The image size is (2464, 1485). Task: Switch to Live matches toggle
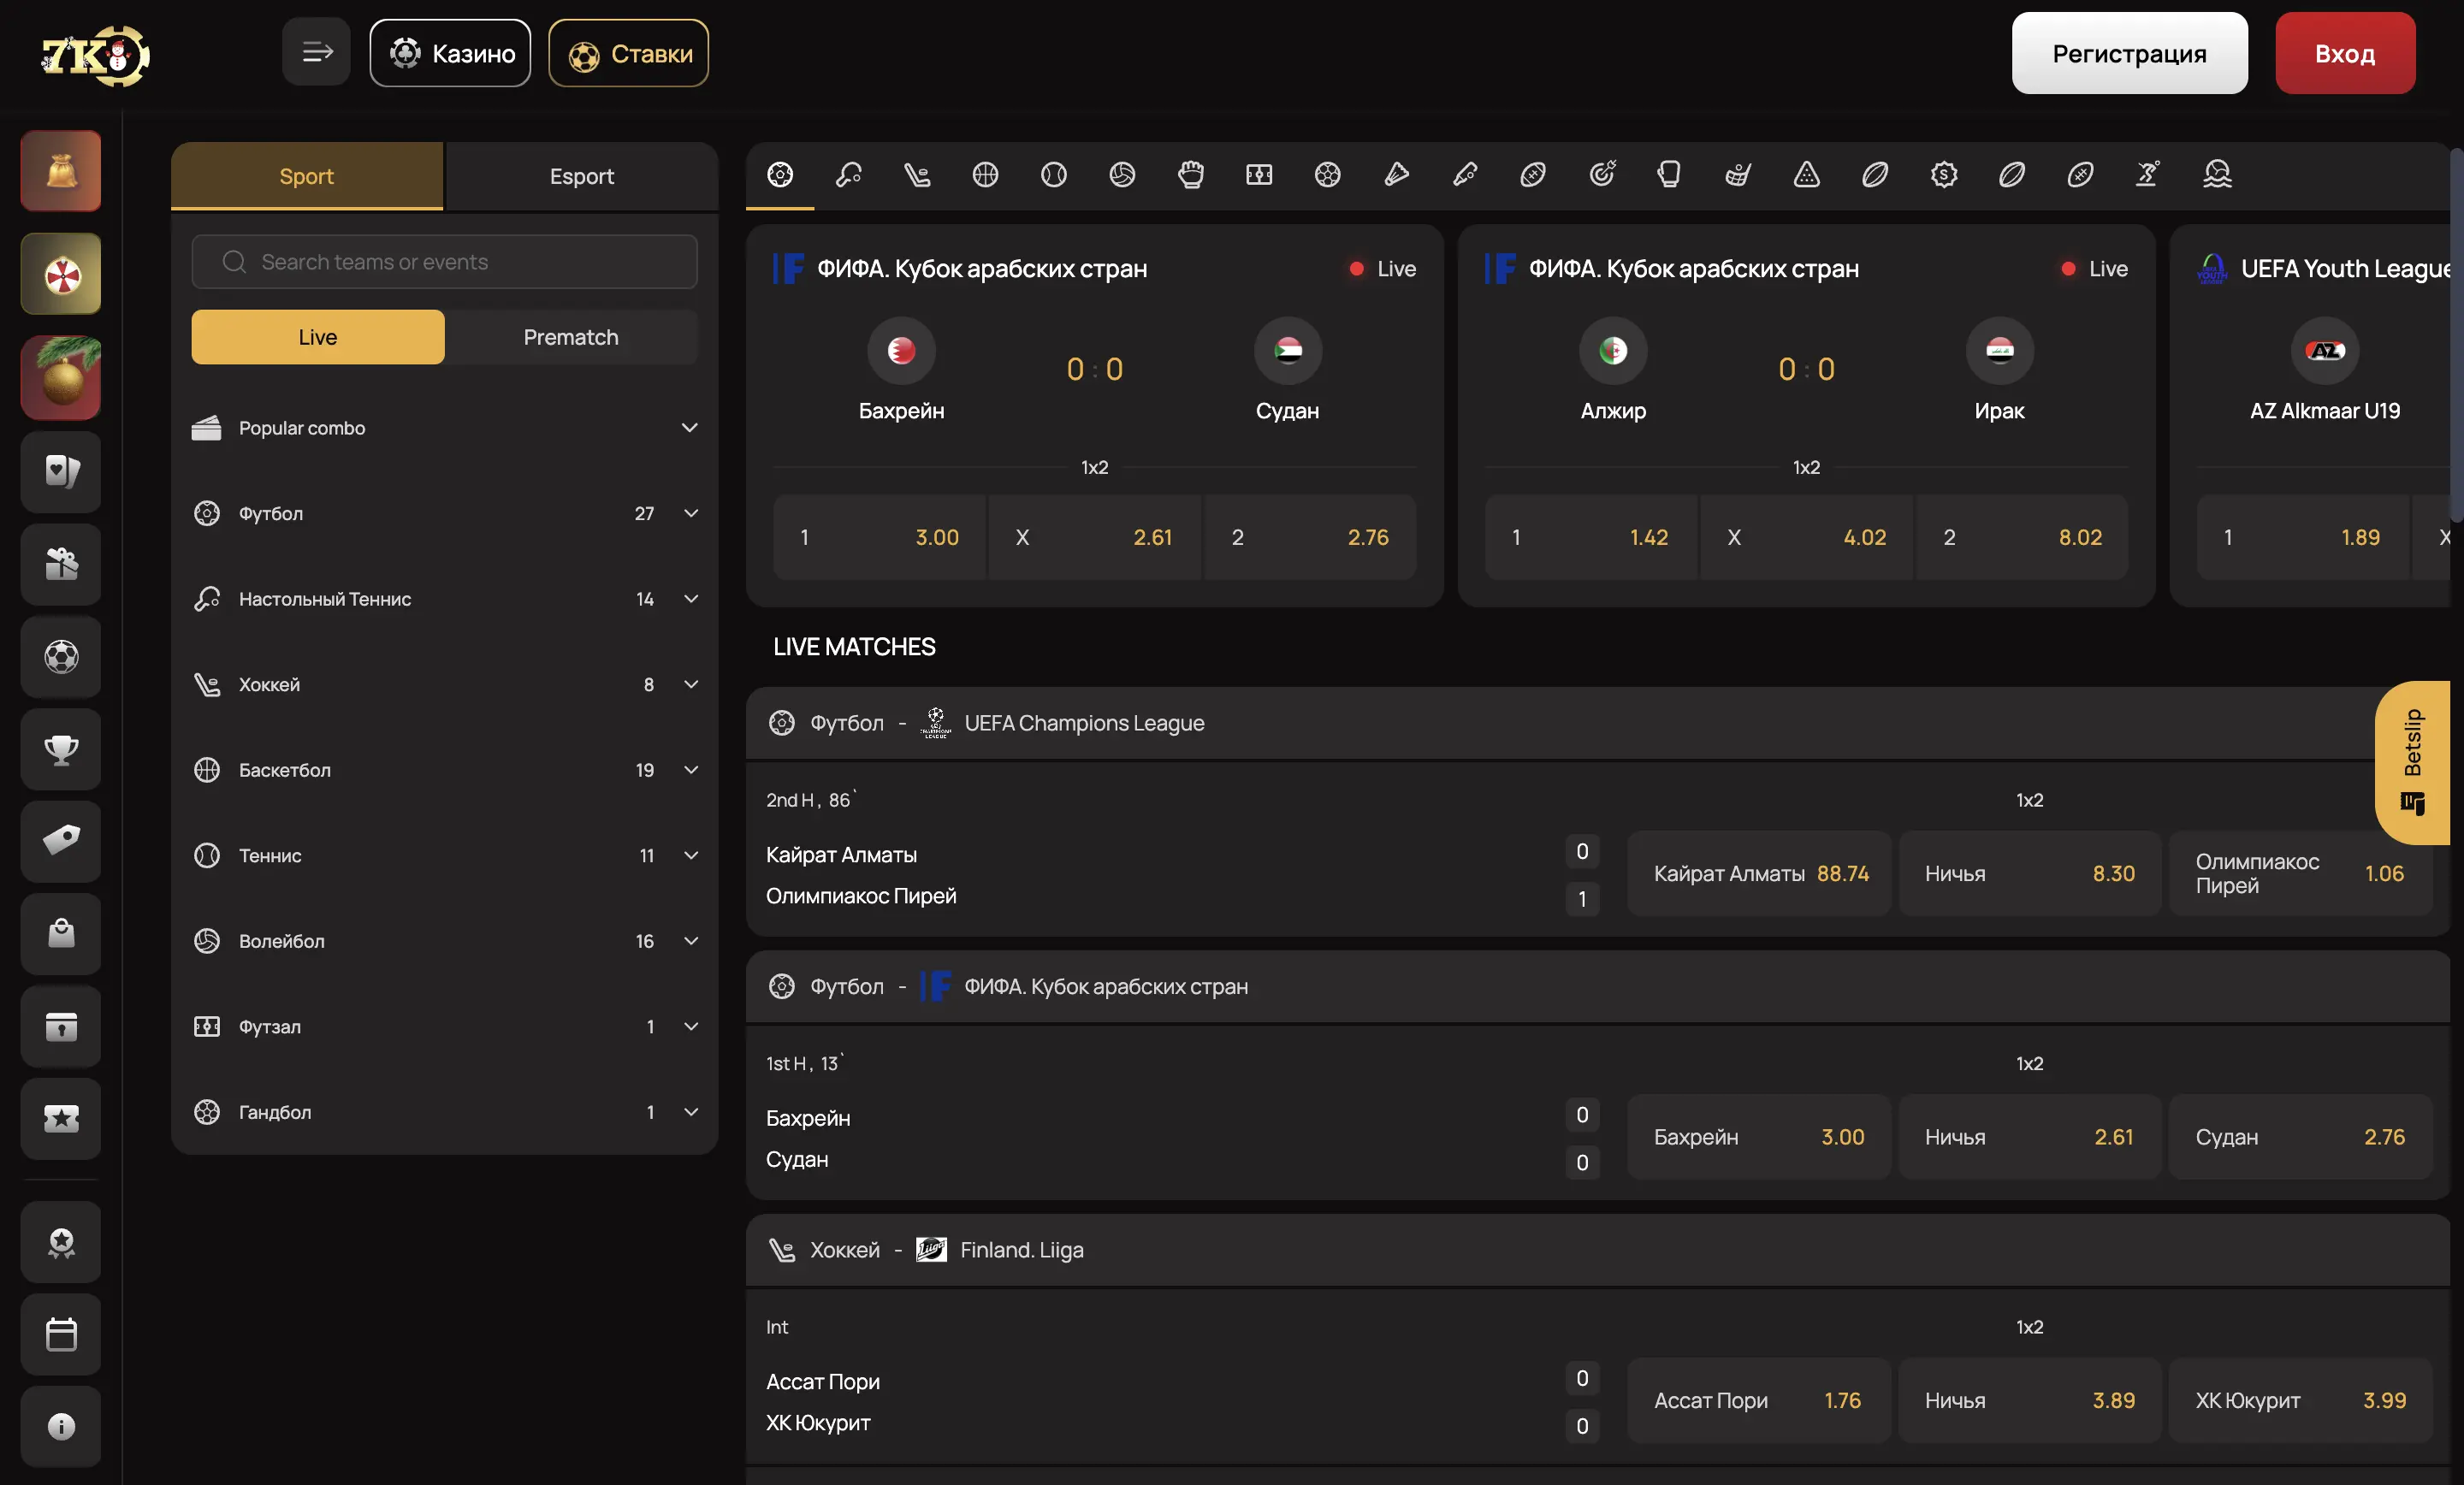point(318,337)
